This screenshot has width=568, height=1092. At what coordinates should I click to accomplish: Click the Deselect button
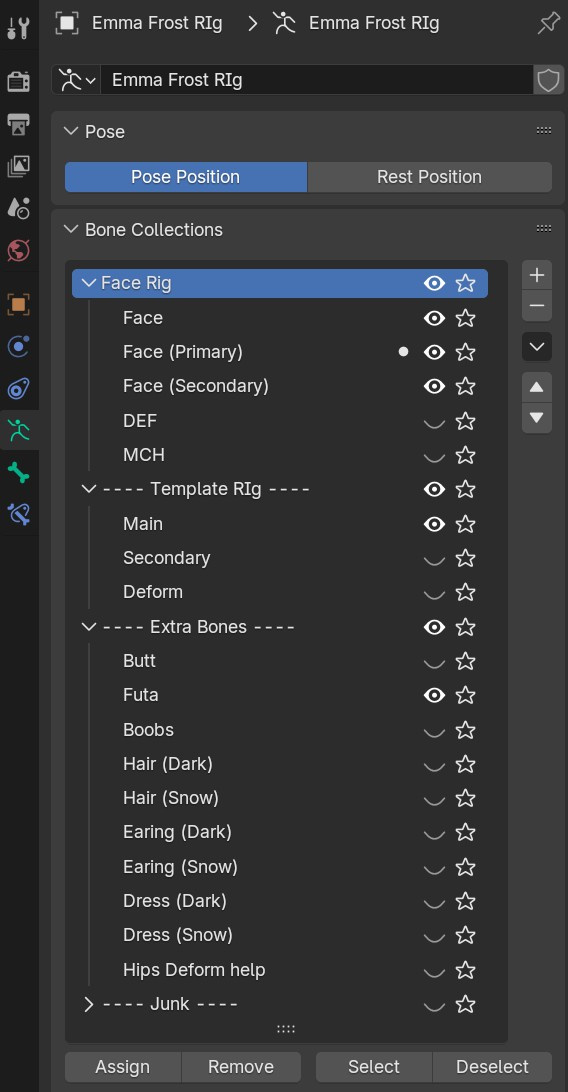tap(492, 1067)
